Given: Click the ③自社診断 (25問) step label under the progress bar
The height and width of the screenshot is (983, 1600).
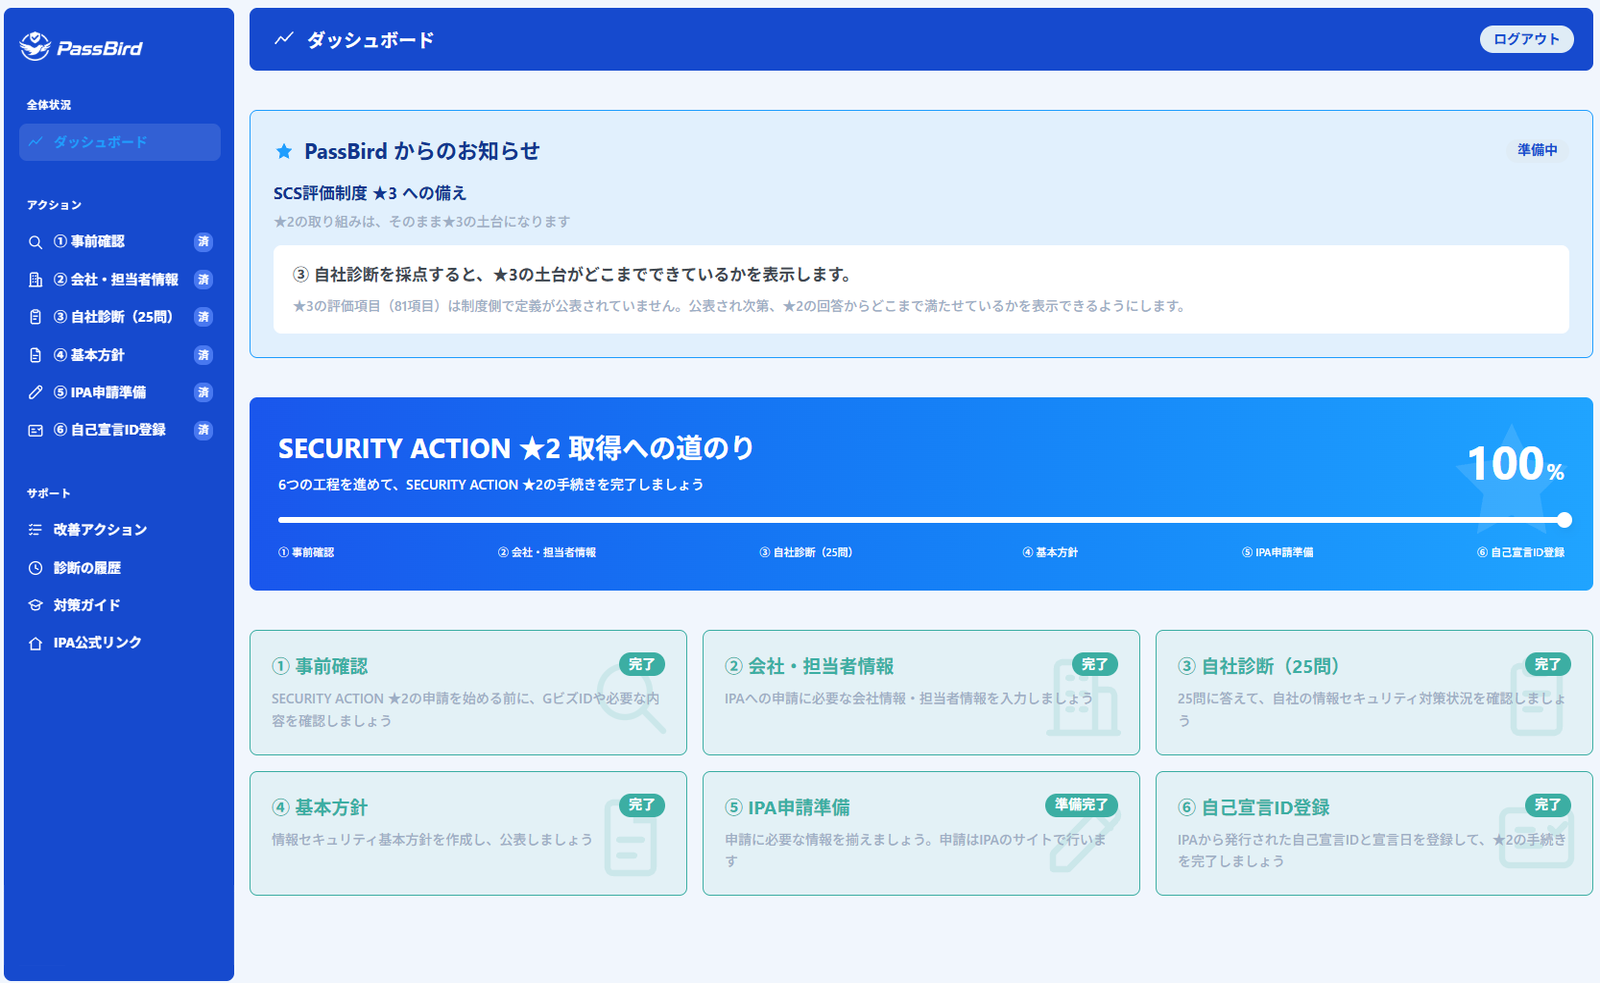Looking at the screenshot, I should pos(806,552).
